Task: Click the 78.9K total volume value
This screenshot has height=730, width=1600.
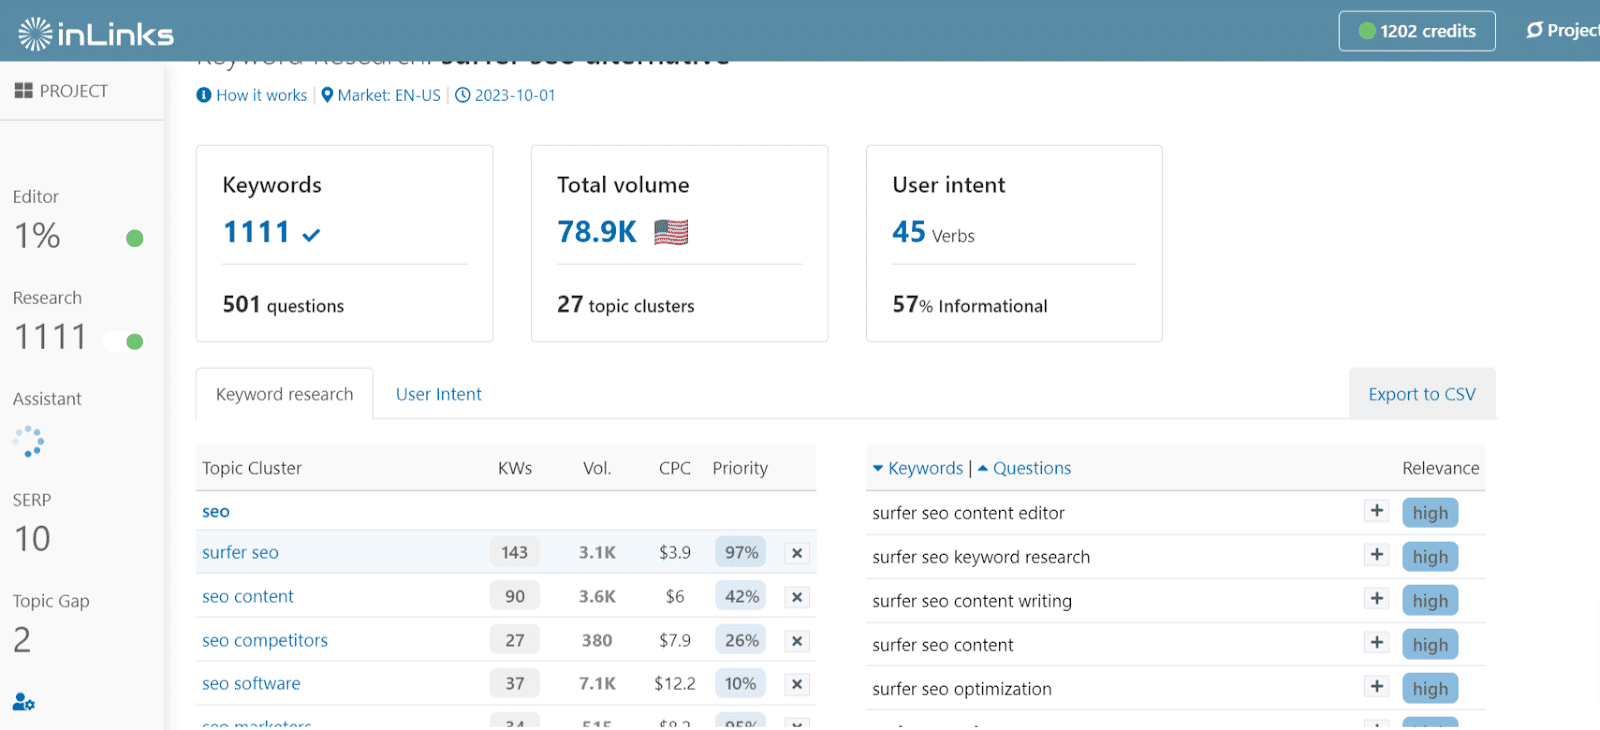Action: click(x=597, y=232)
